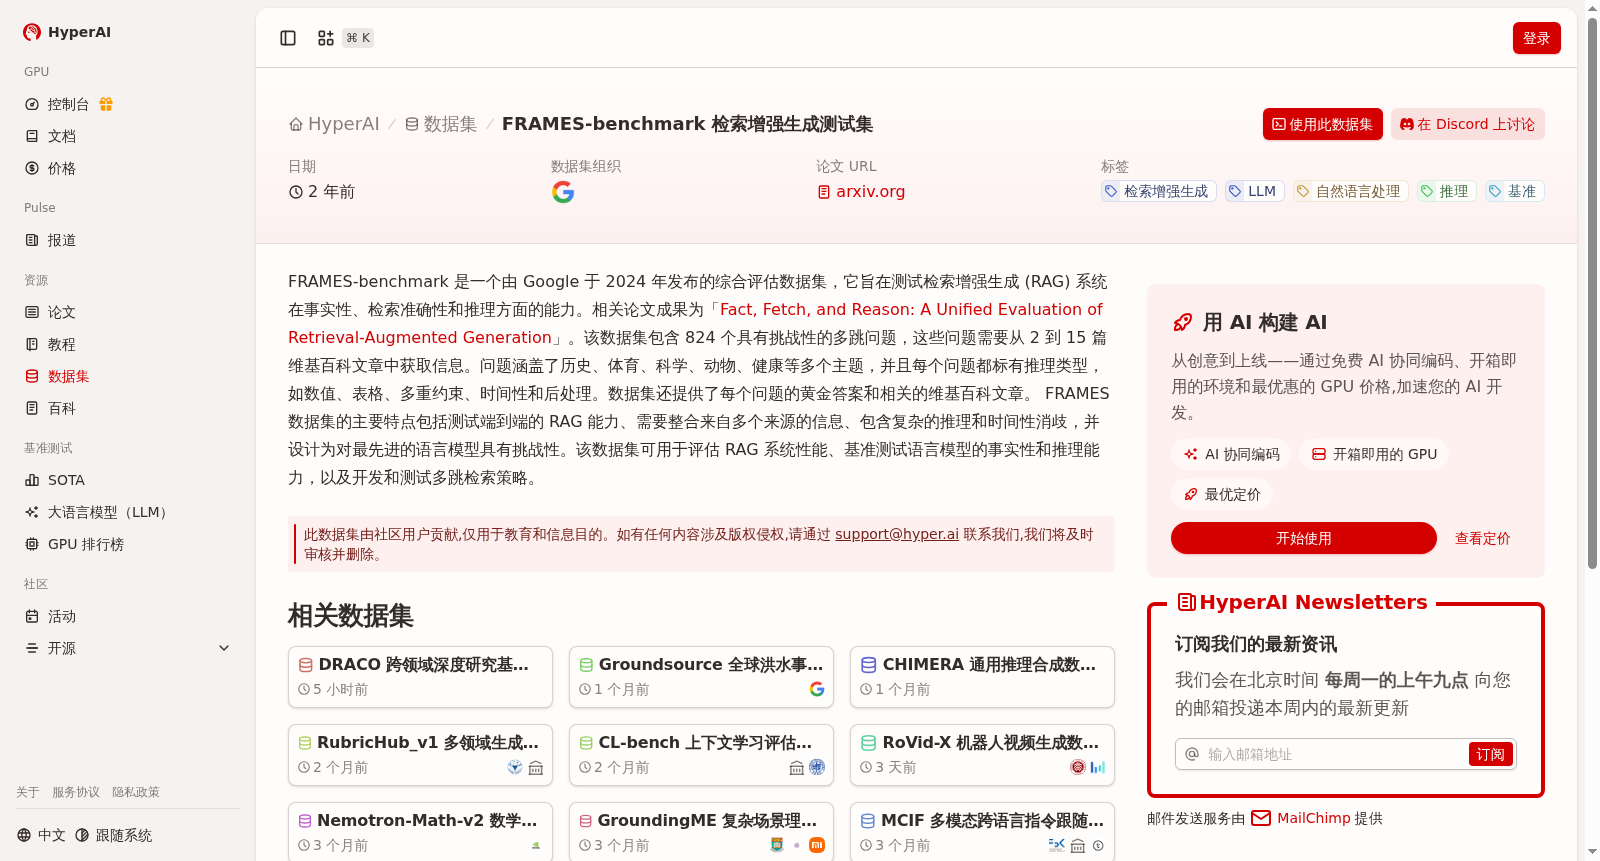Open GPU 排行榜 leaderboard
The image size is (1600, 861).
coord(128,544)
